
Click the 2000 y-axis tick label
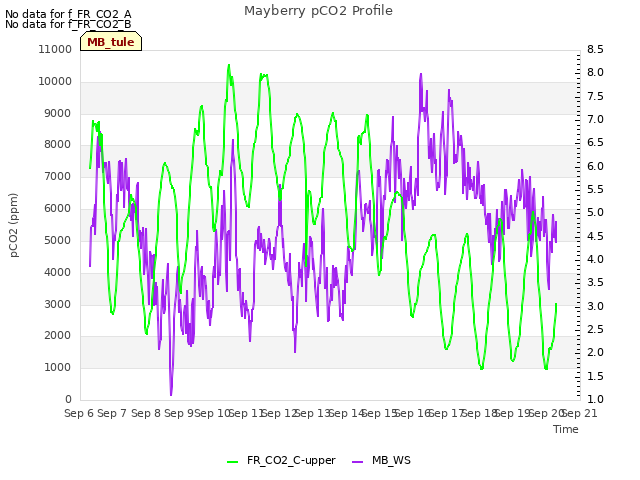(x=58, y=336)
